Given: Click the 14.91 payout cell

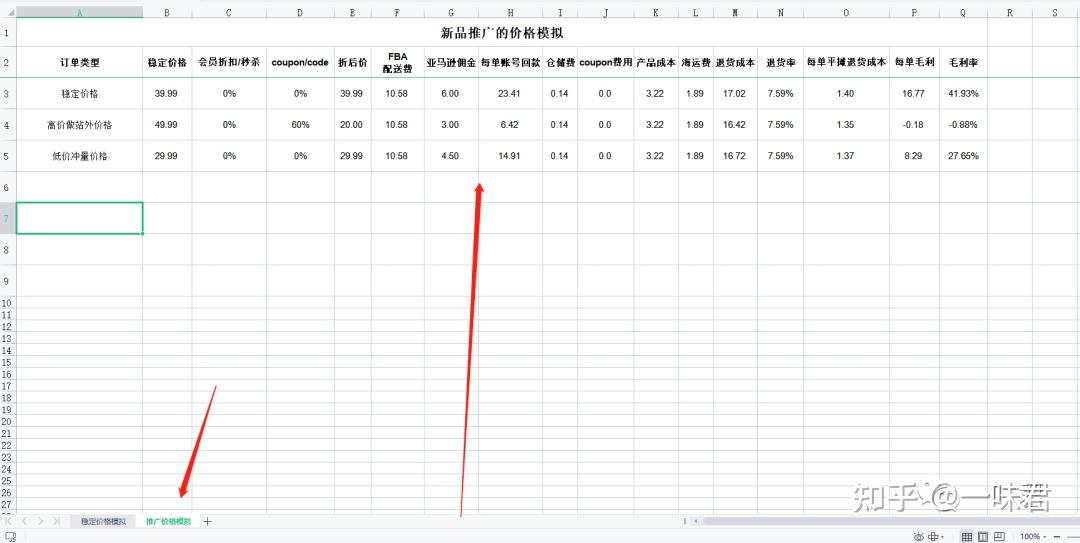Looking at the screenshot, I should [x=510, y=156].
